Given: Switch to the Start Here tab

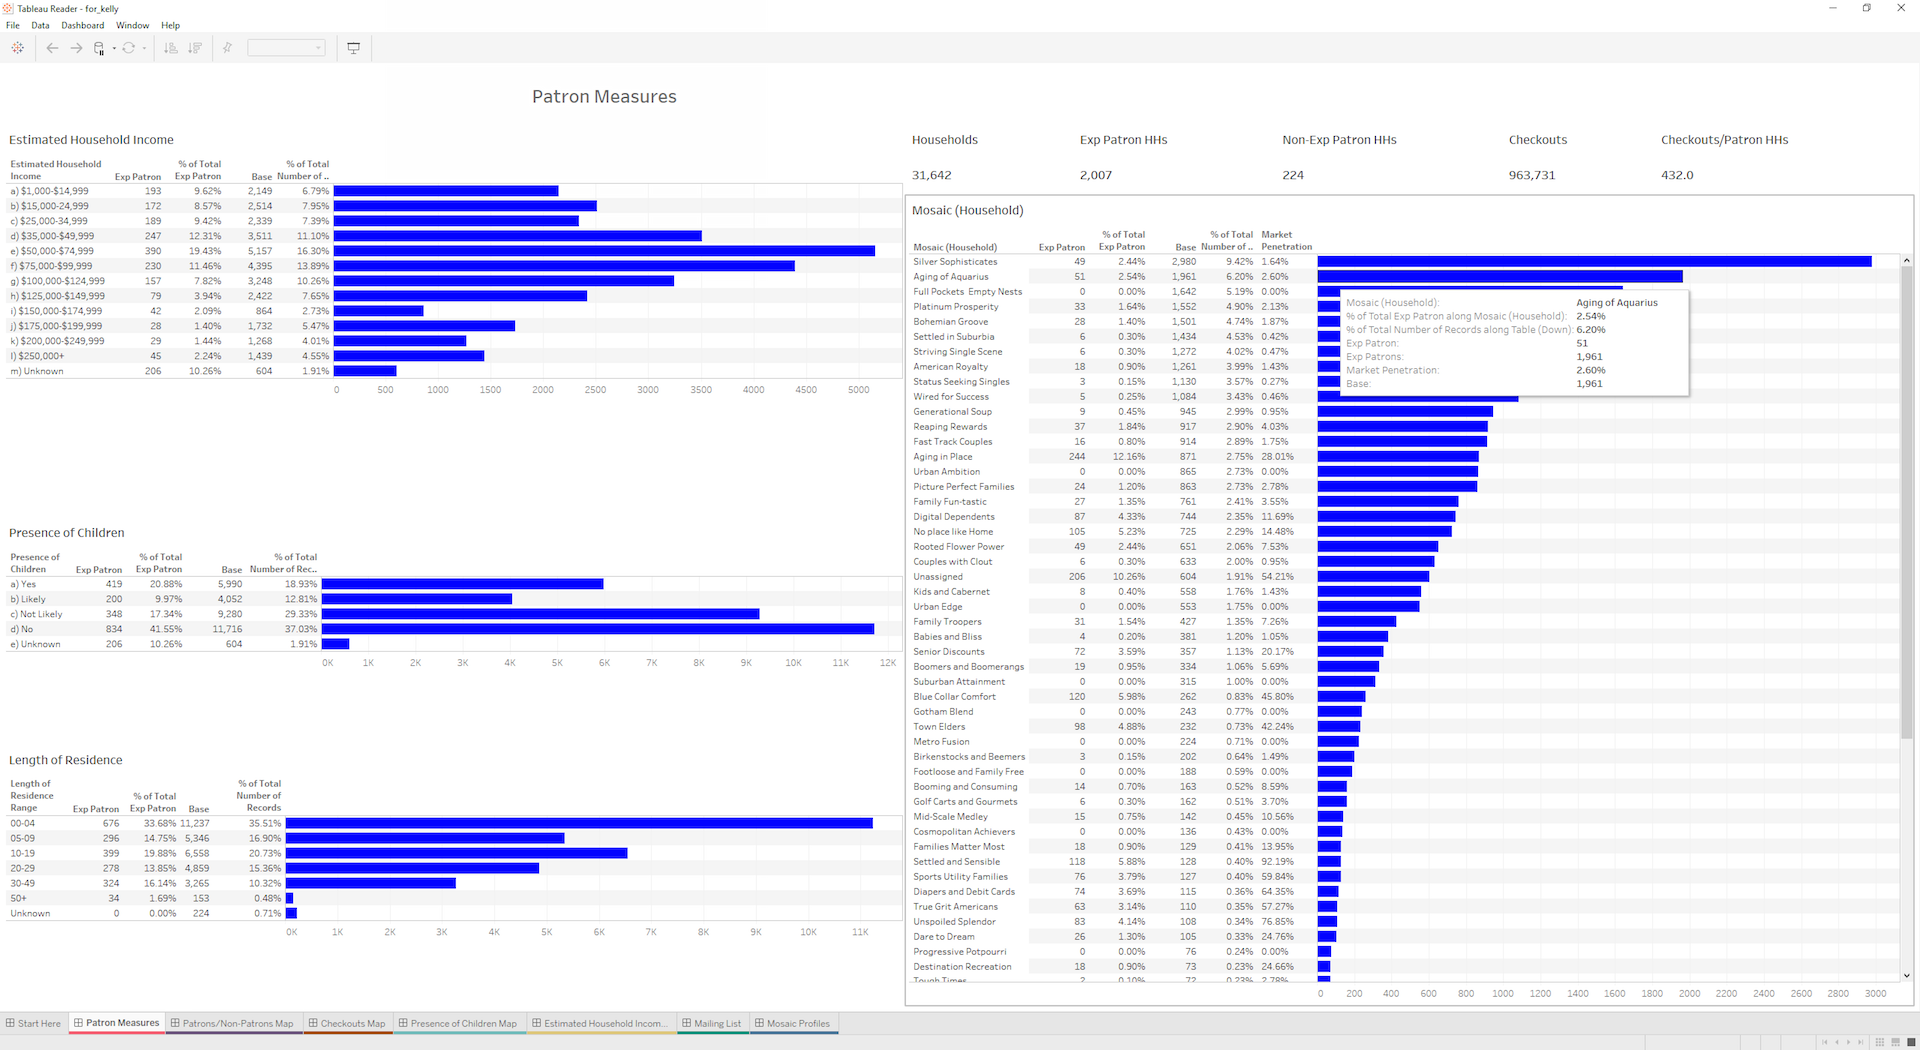Looking at the screenshot, I should (33, 1023).
